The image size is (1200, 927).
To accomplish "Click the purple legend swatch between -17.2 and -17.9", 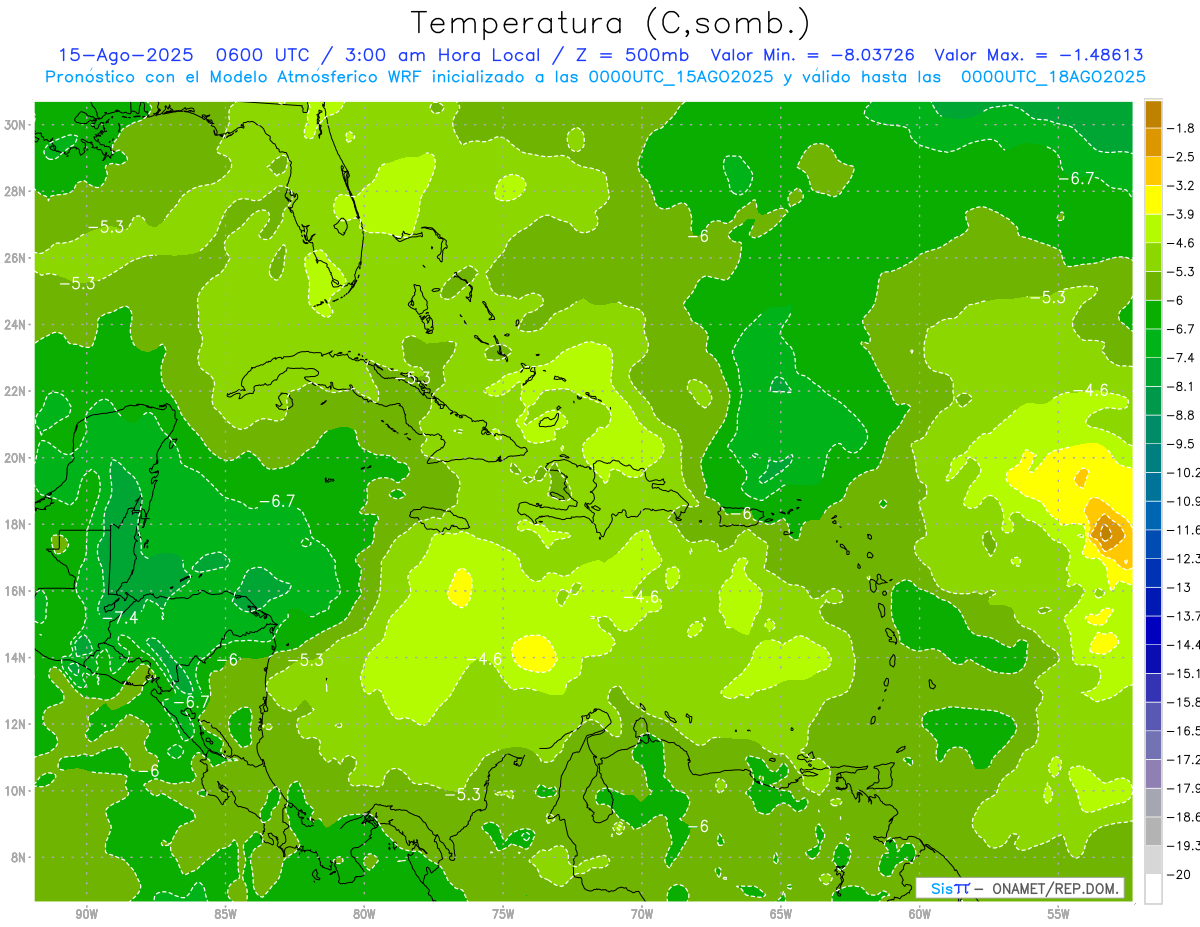I will tap(1154, 774).
